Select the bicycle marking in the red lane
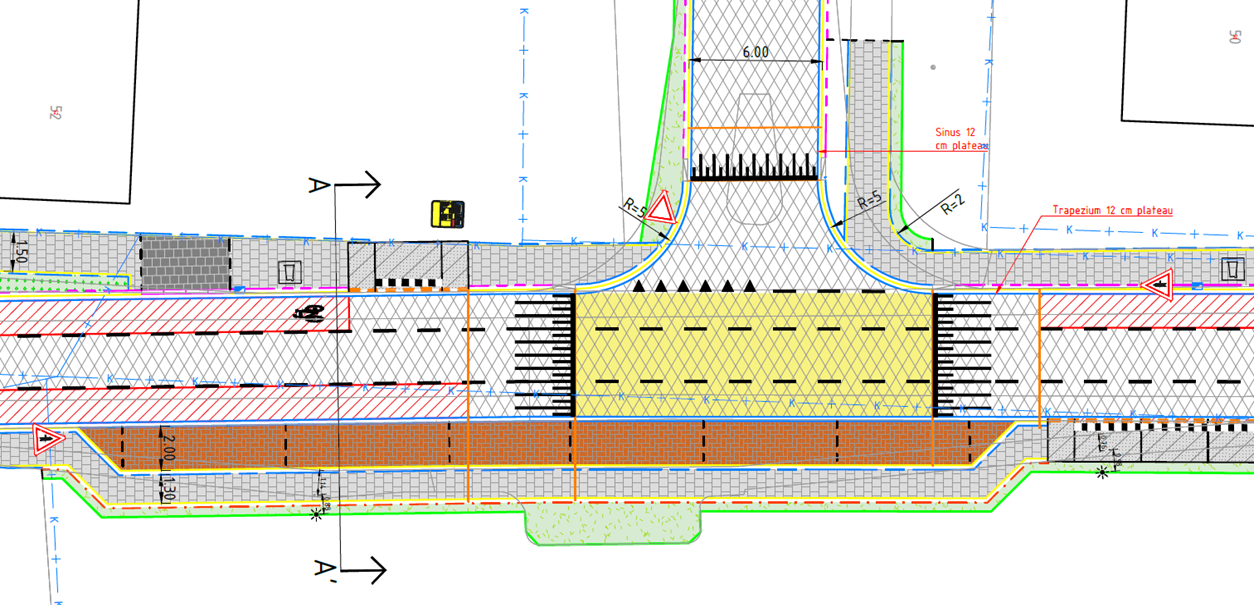Viewport: 1259px width, 605px height. tap(308, 313)
